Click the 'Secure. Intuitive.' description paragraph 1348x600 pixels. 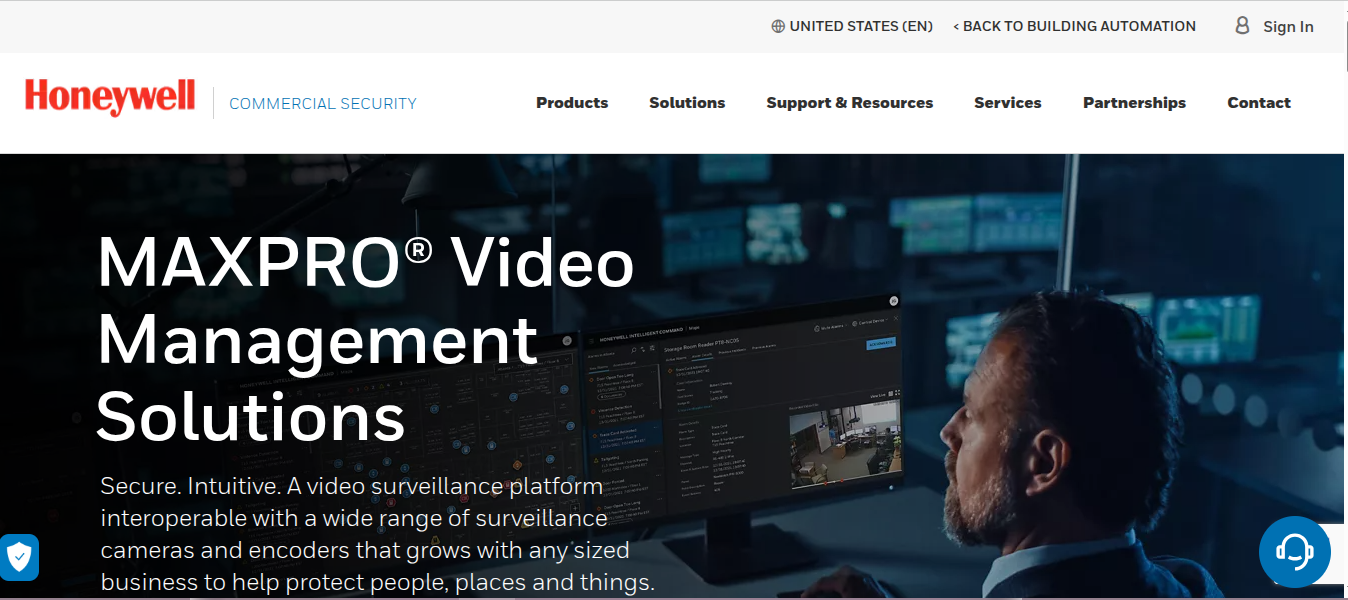click(377, 535)
